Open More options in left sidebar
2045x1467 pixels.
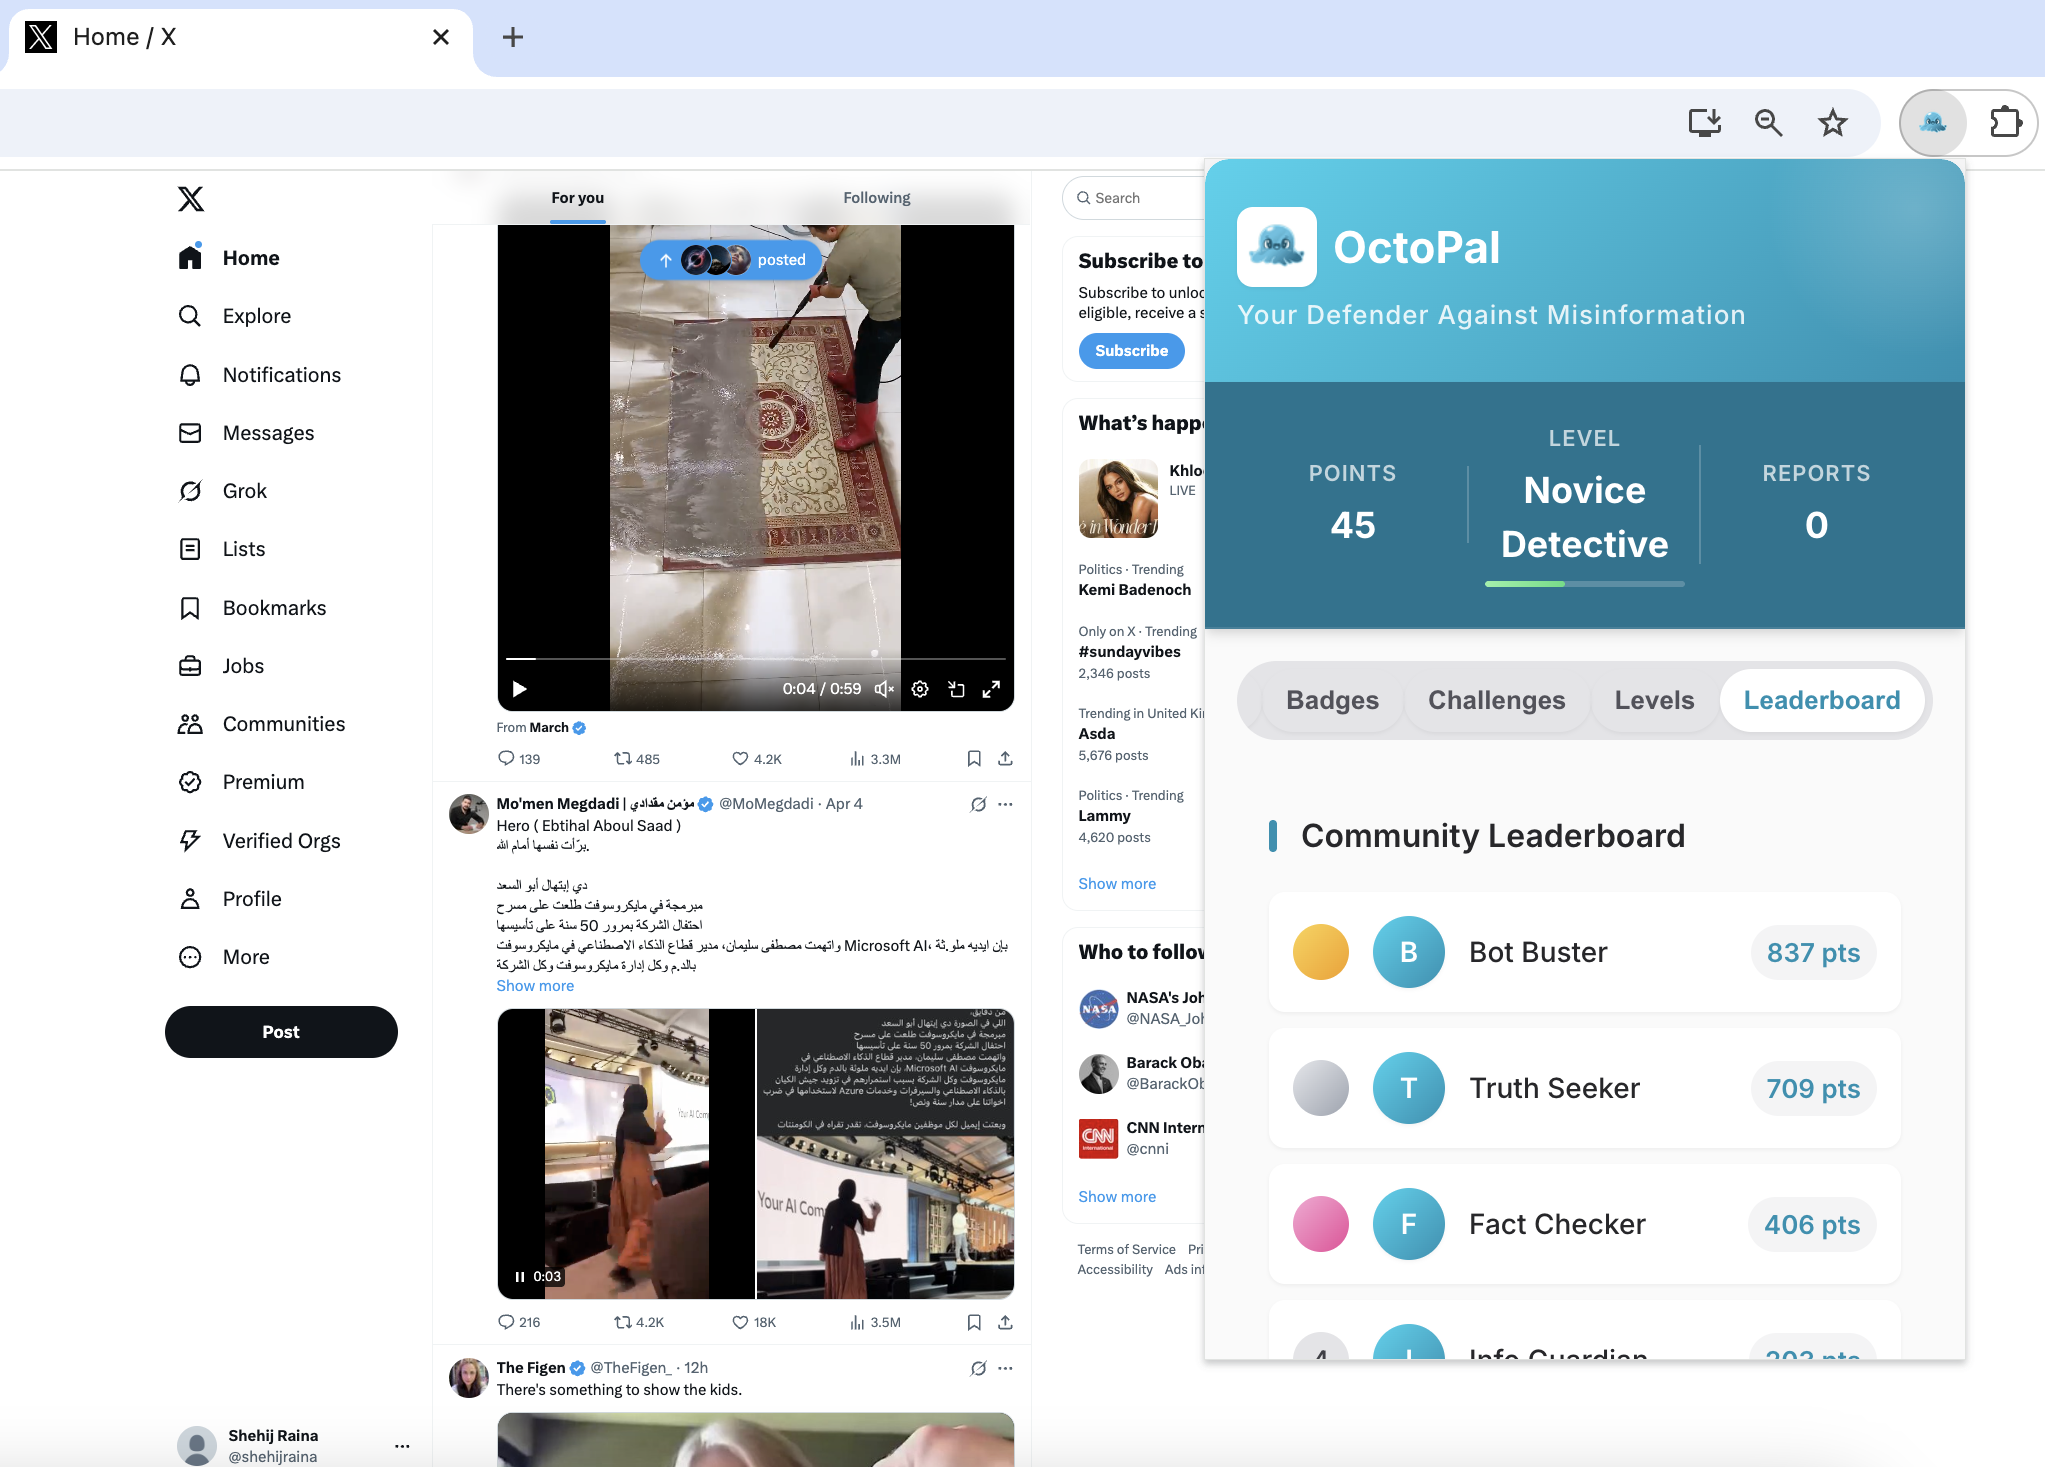pos(246,957)
